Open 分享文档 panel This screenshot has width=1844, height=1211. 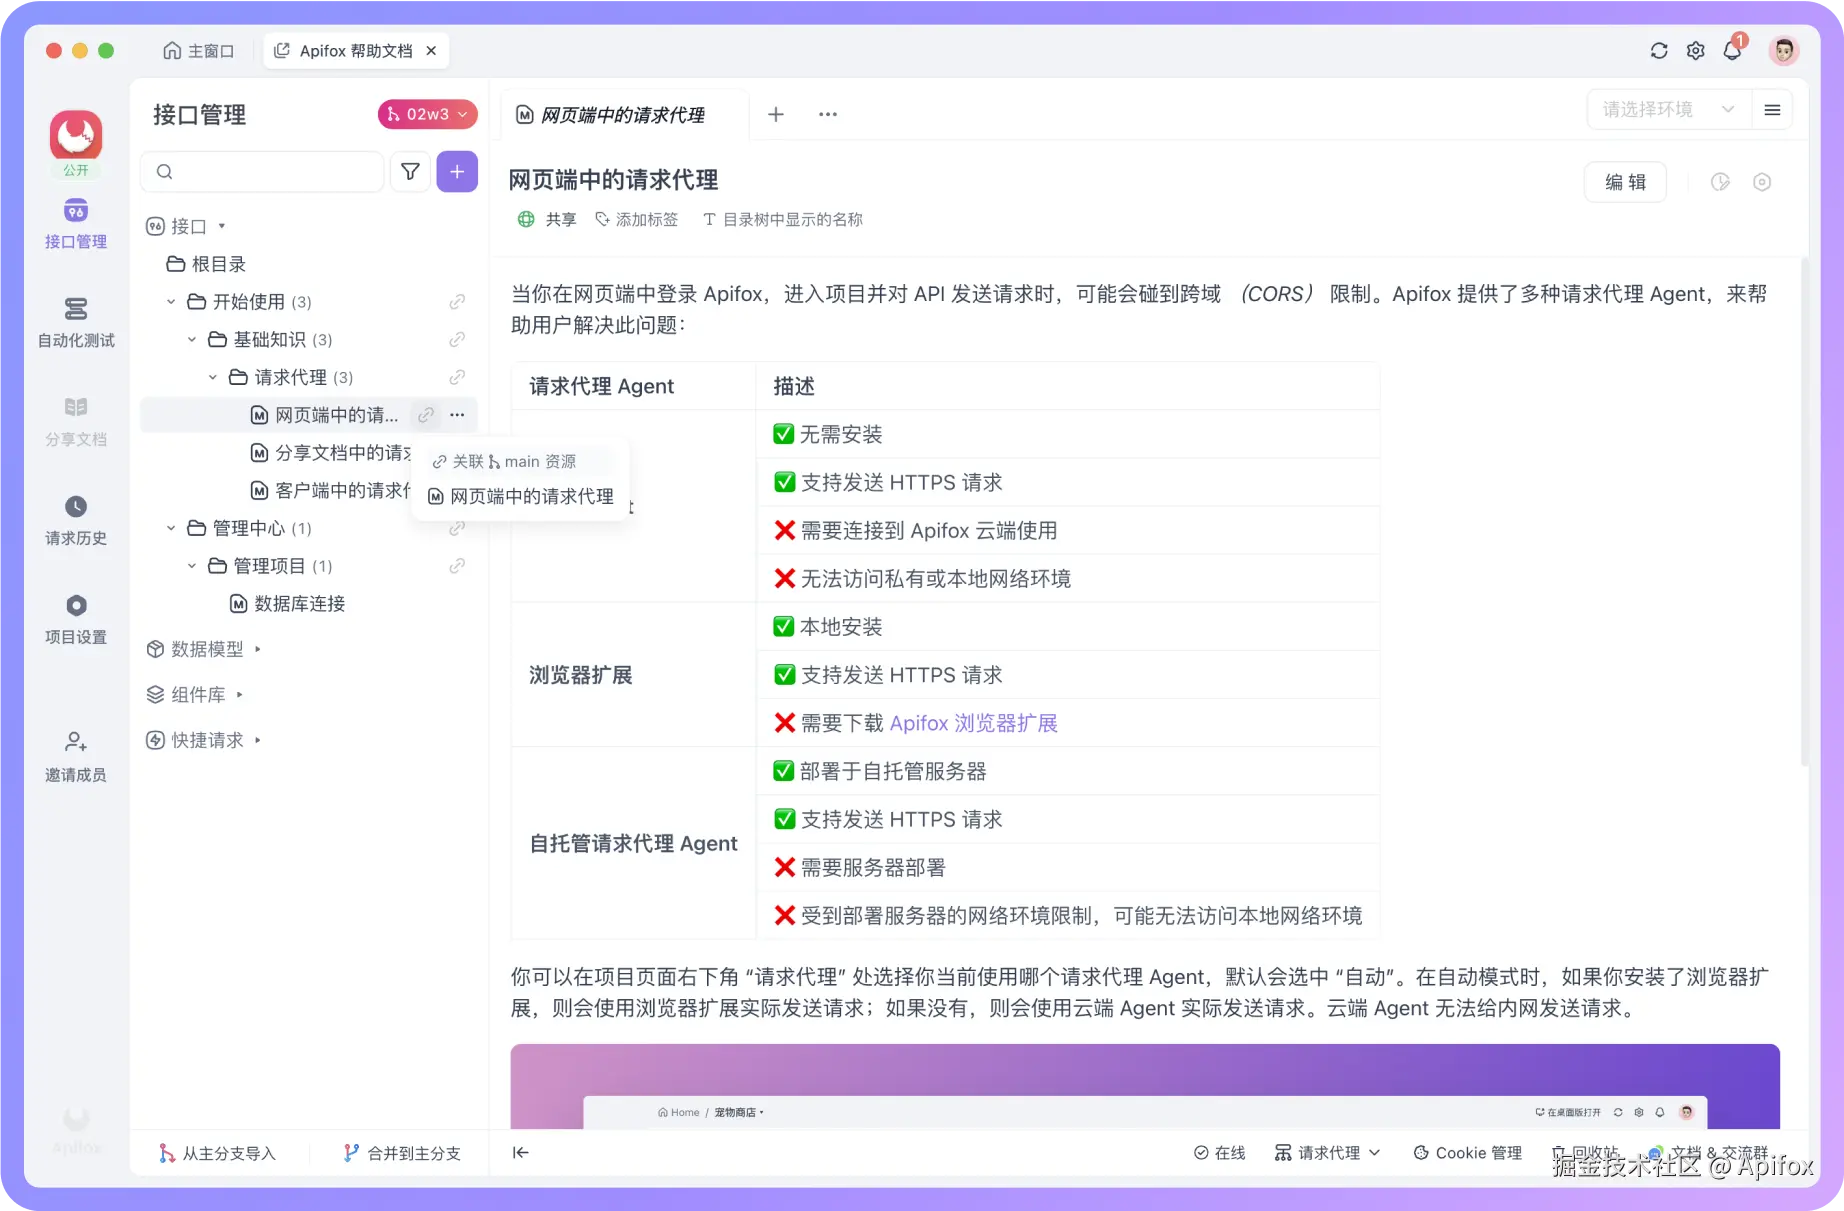click(x=75, y=421)
